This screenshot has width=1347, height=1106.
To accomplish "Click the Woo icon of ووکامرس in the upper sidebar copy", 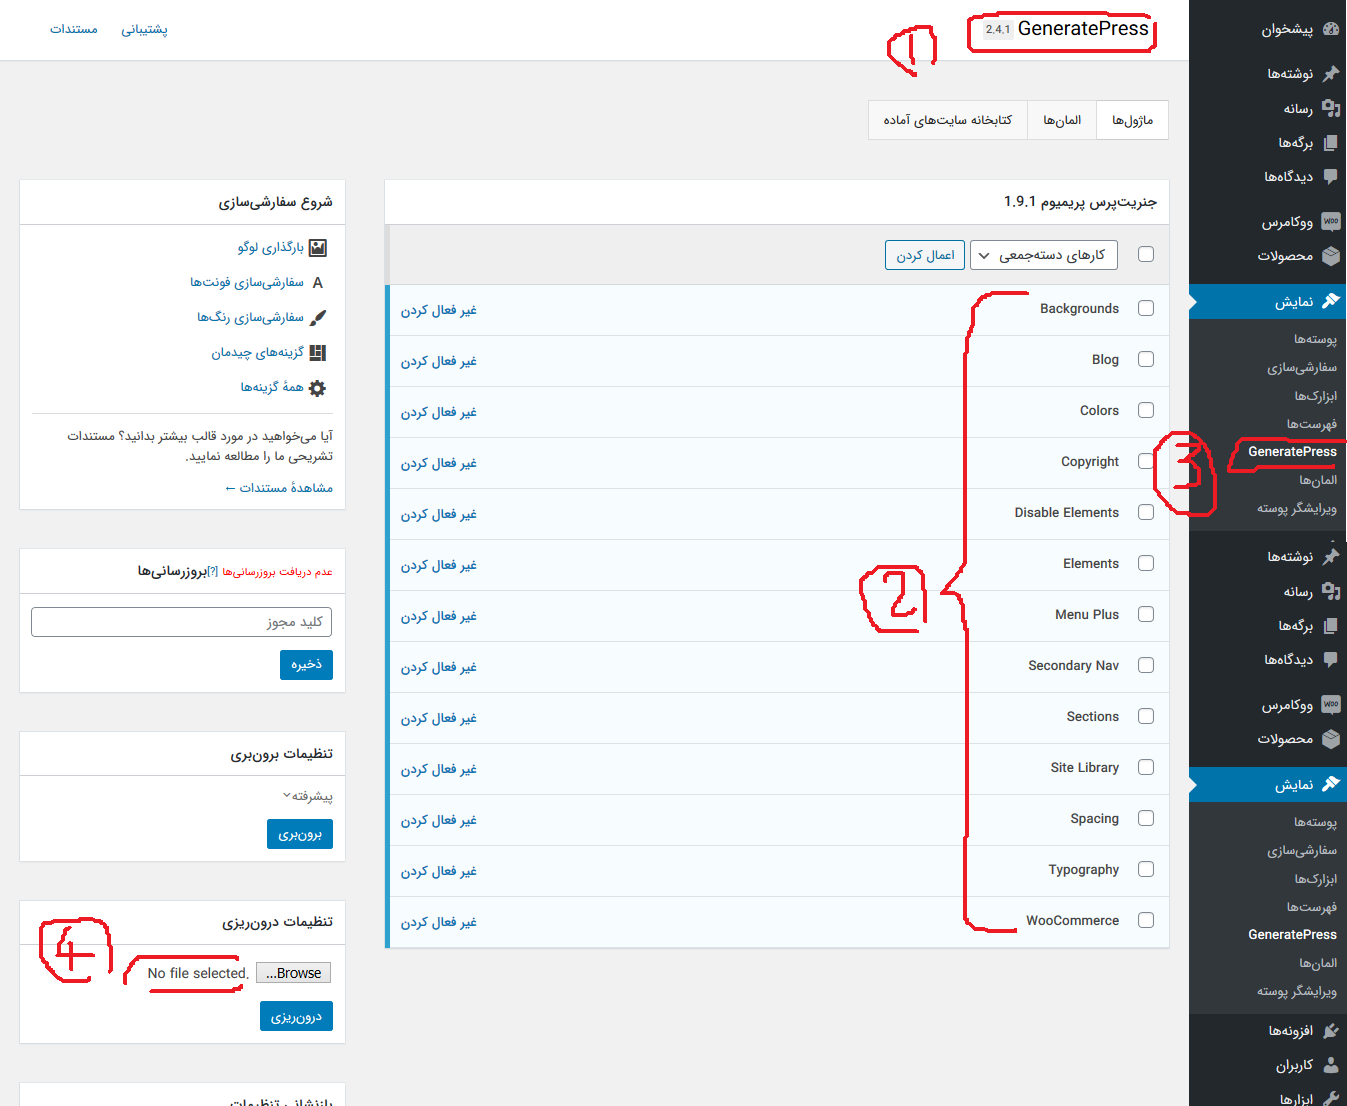I will (1330, 221).
